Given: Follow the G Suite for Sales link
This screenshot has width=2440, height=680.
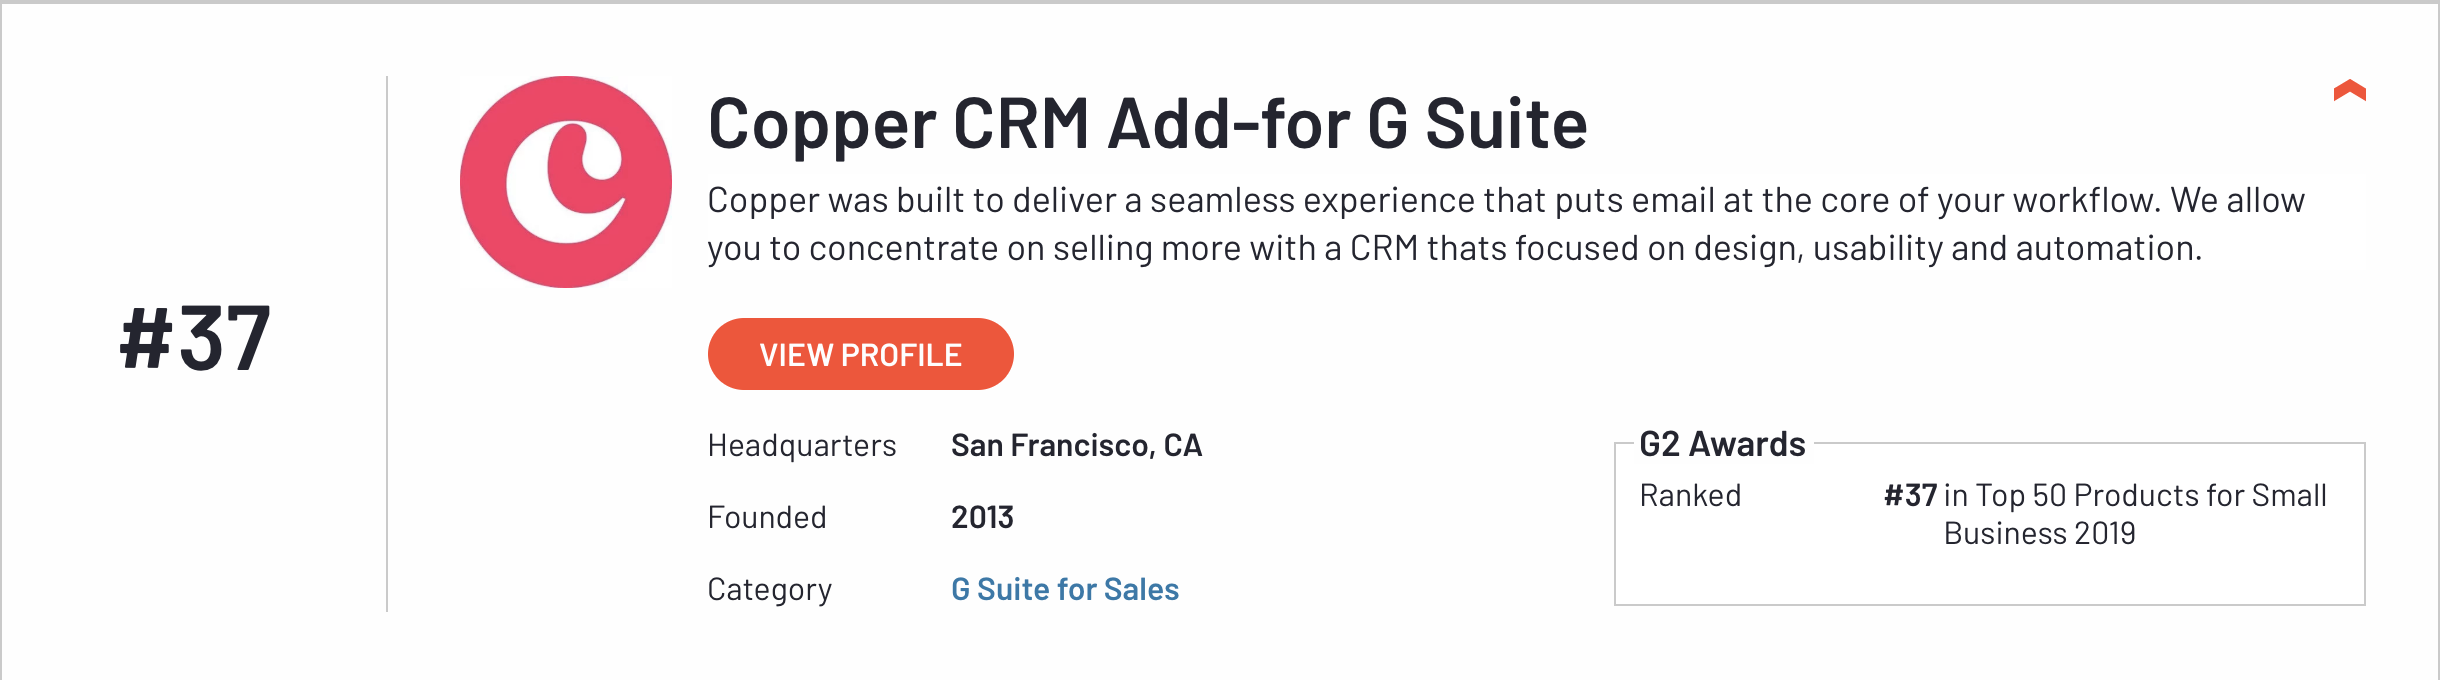Looking at the screenshot, I should click(x=1065, y=589).
